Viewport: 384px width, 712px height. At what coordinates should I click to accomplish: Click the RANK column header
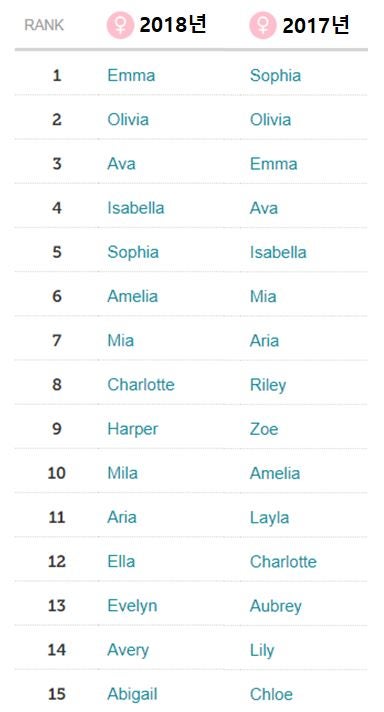point(44,25)
